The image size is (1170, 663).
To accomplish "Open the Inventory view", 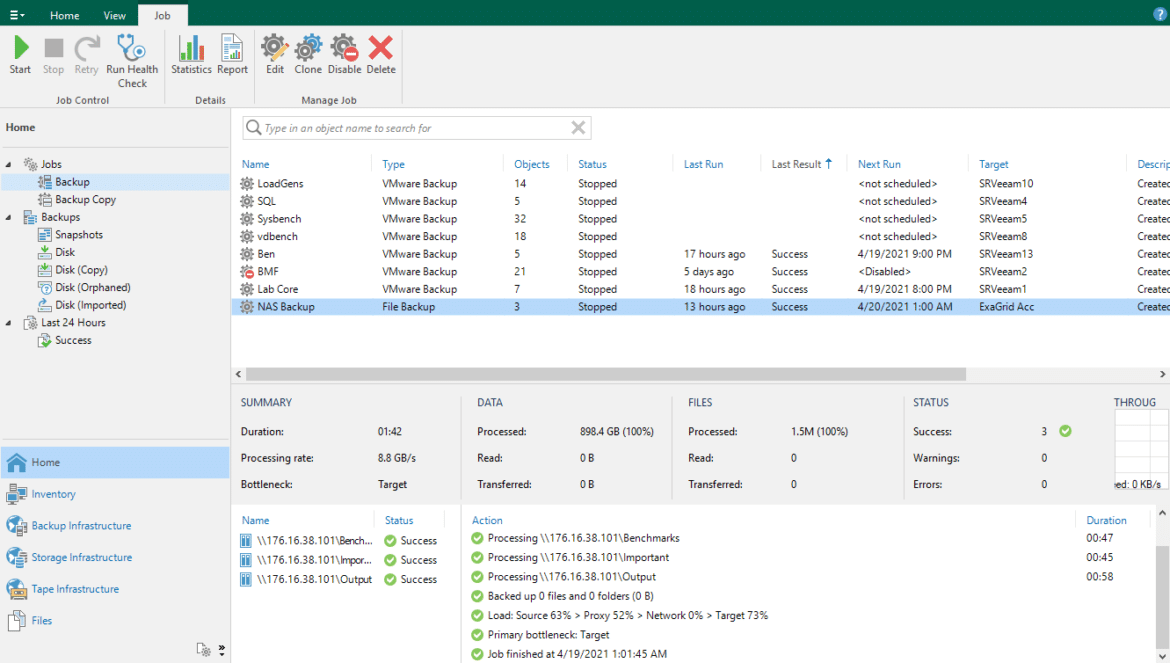I will 115,494.
